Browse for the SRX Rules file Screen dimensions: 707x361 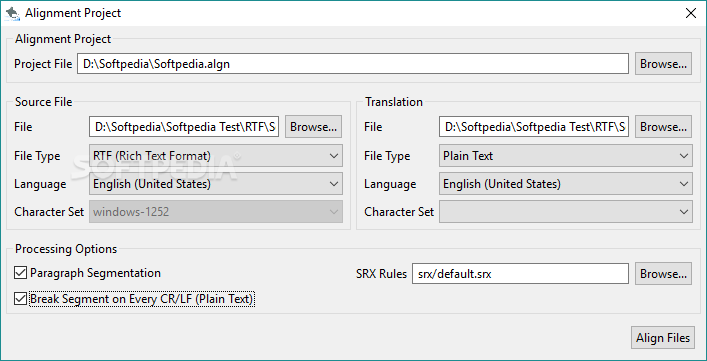(663, 274)
